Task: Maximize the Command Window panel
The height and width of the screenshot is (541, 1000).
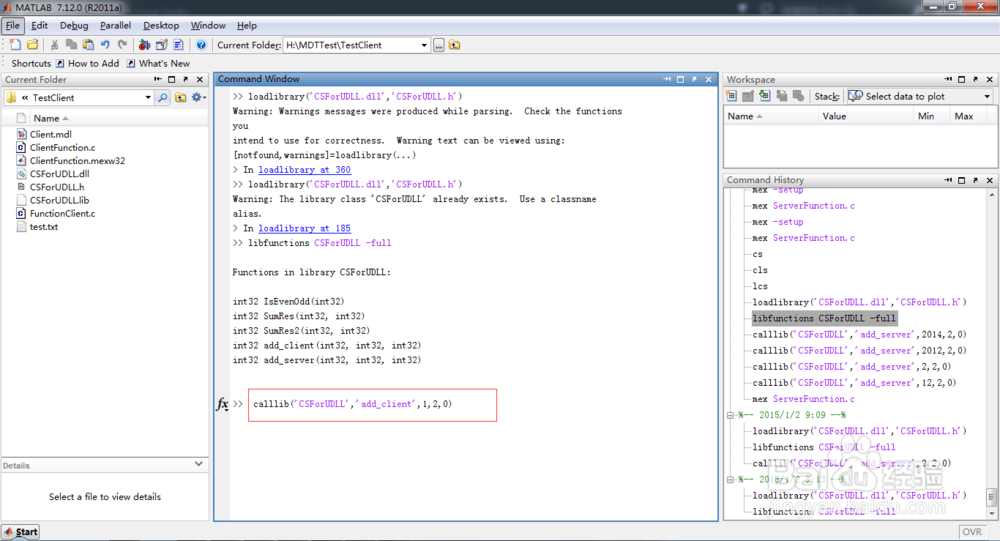Action: tap(680, 79)
